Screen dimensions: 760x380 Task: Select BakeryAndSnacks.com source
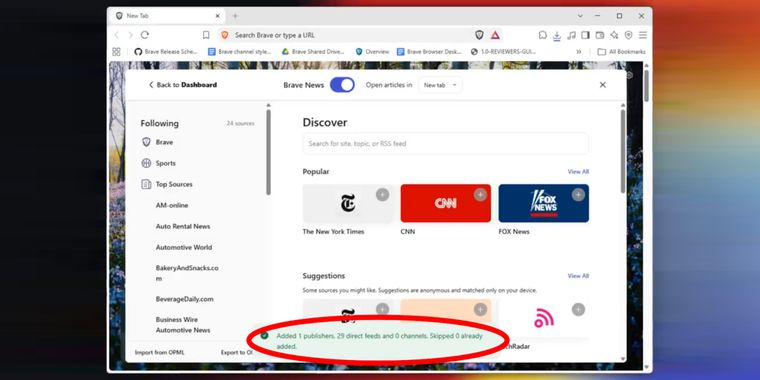[187, 273]
